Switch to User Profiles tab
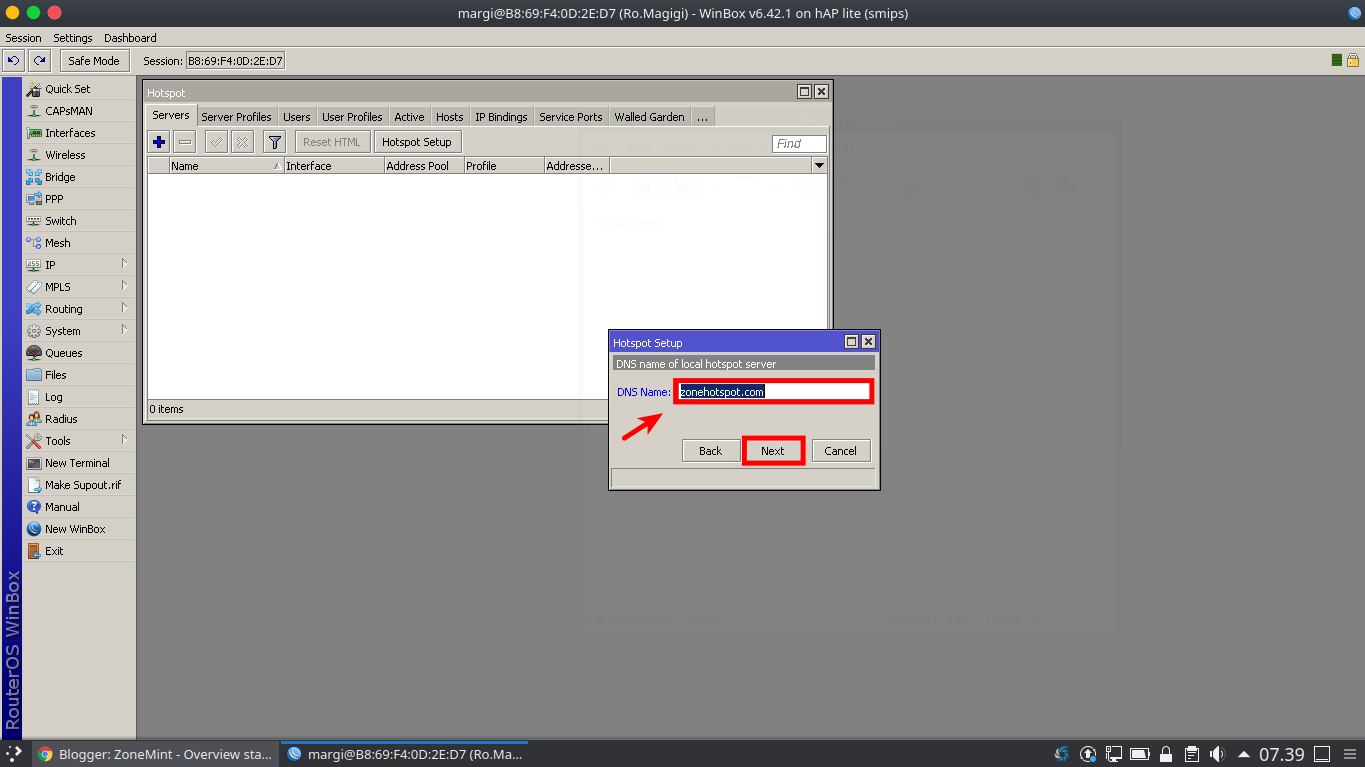This screenshot has height=767, width=1365. tap(352, 117)
